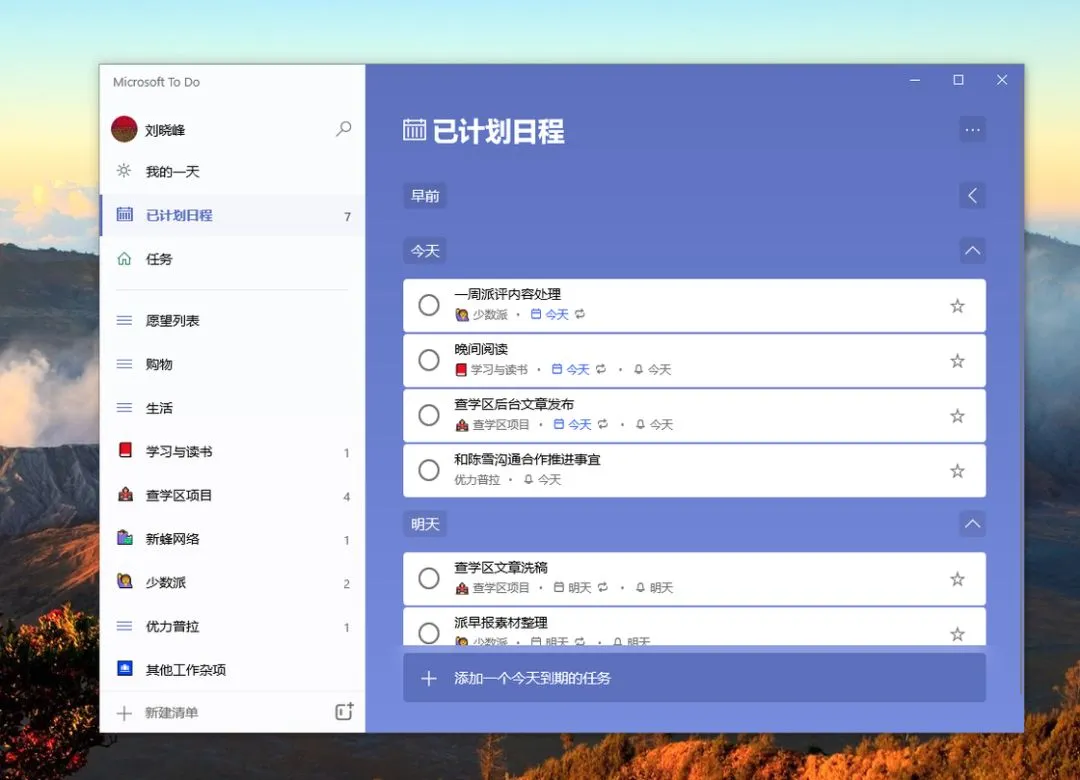The height and width of the screenshot is (780, 1080).
Task: Mark 派早报素材整理 as done
Action: pyautogui.click(x=428, y=633)
